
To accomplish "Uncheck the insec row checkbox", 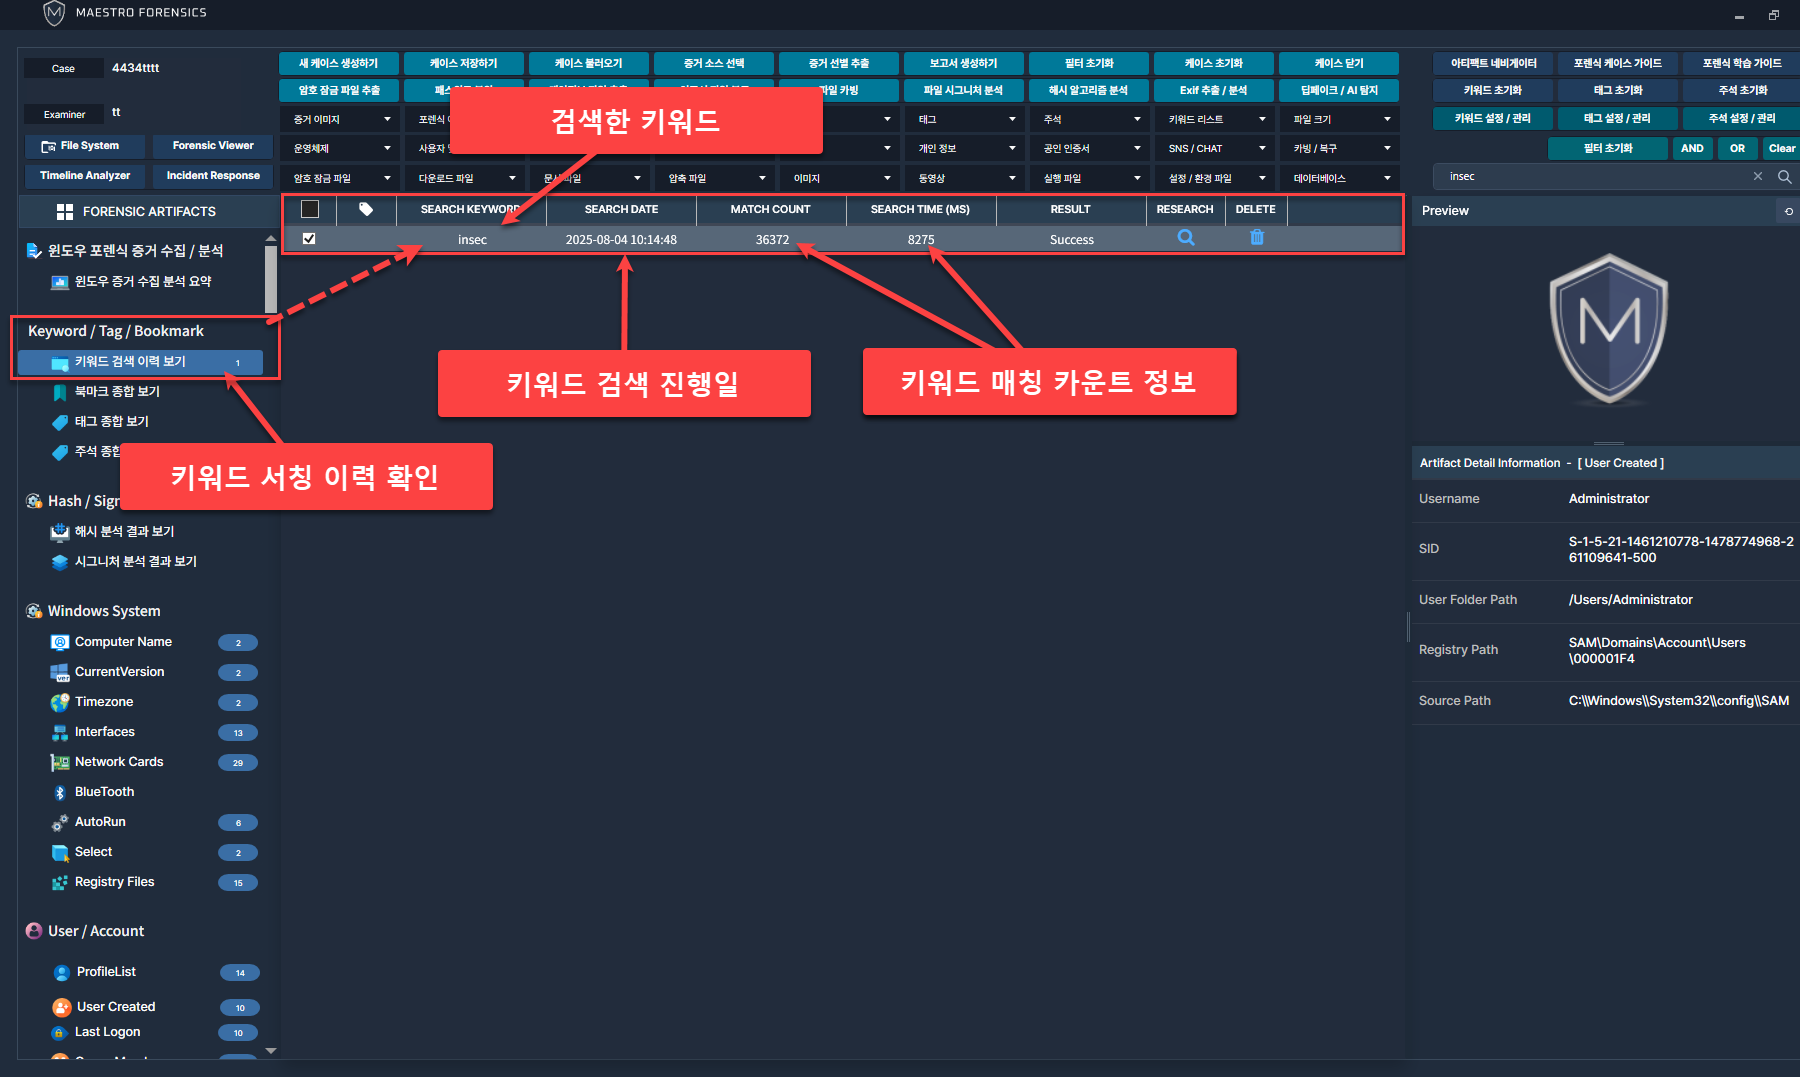I will 309,239.
